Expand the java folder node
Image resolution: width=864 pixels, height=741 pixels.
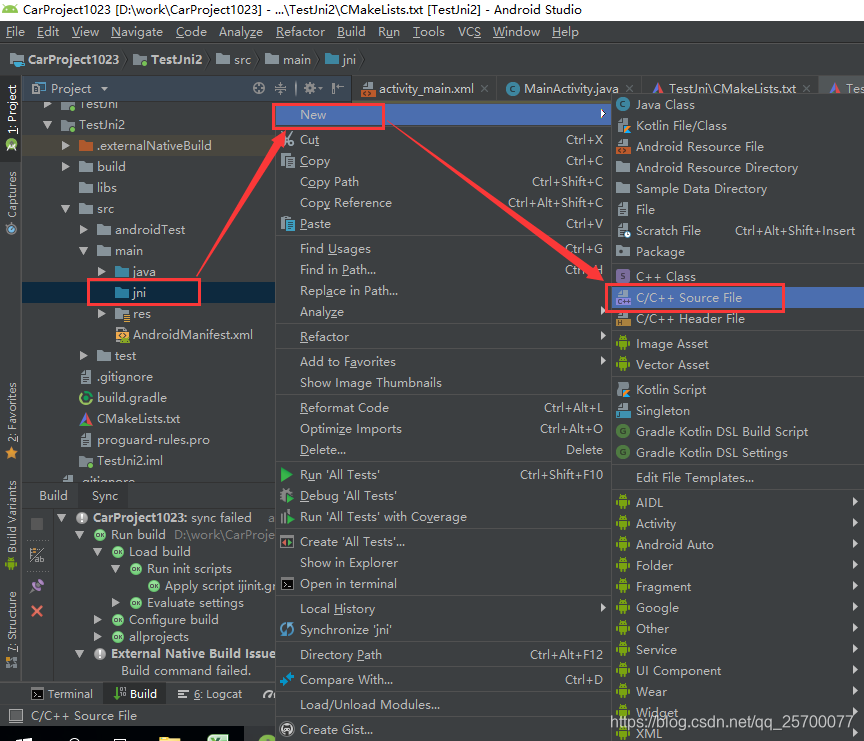pos(101,271)
